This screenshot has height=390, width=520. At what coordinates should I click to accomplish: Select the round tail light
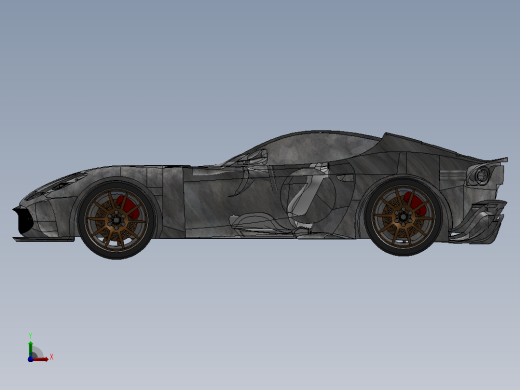click(x=481, y=175)
